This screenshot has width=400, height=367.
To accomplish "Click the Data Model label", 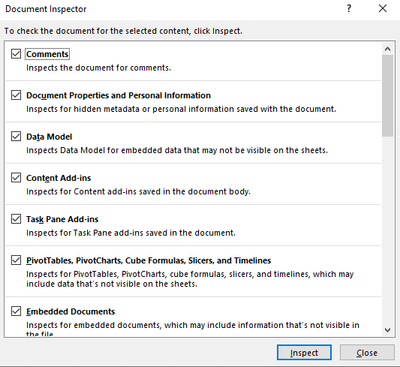I will (x=49, y=137).
